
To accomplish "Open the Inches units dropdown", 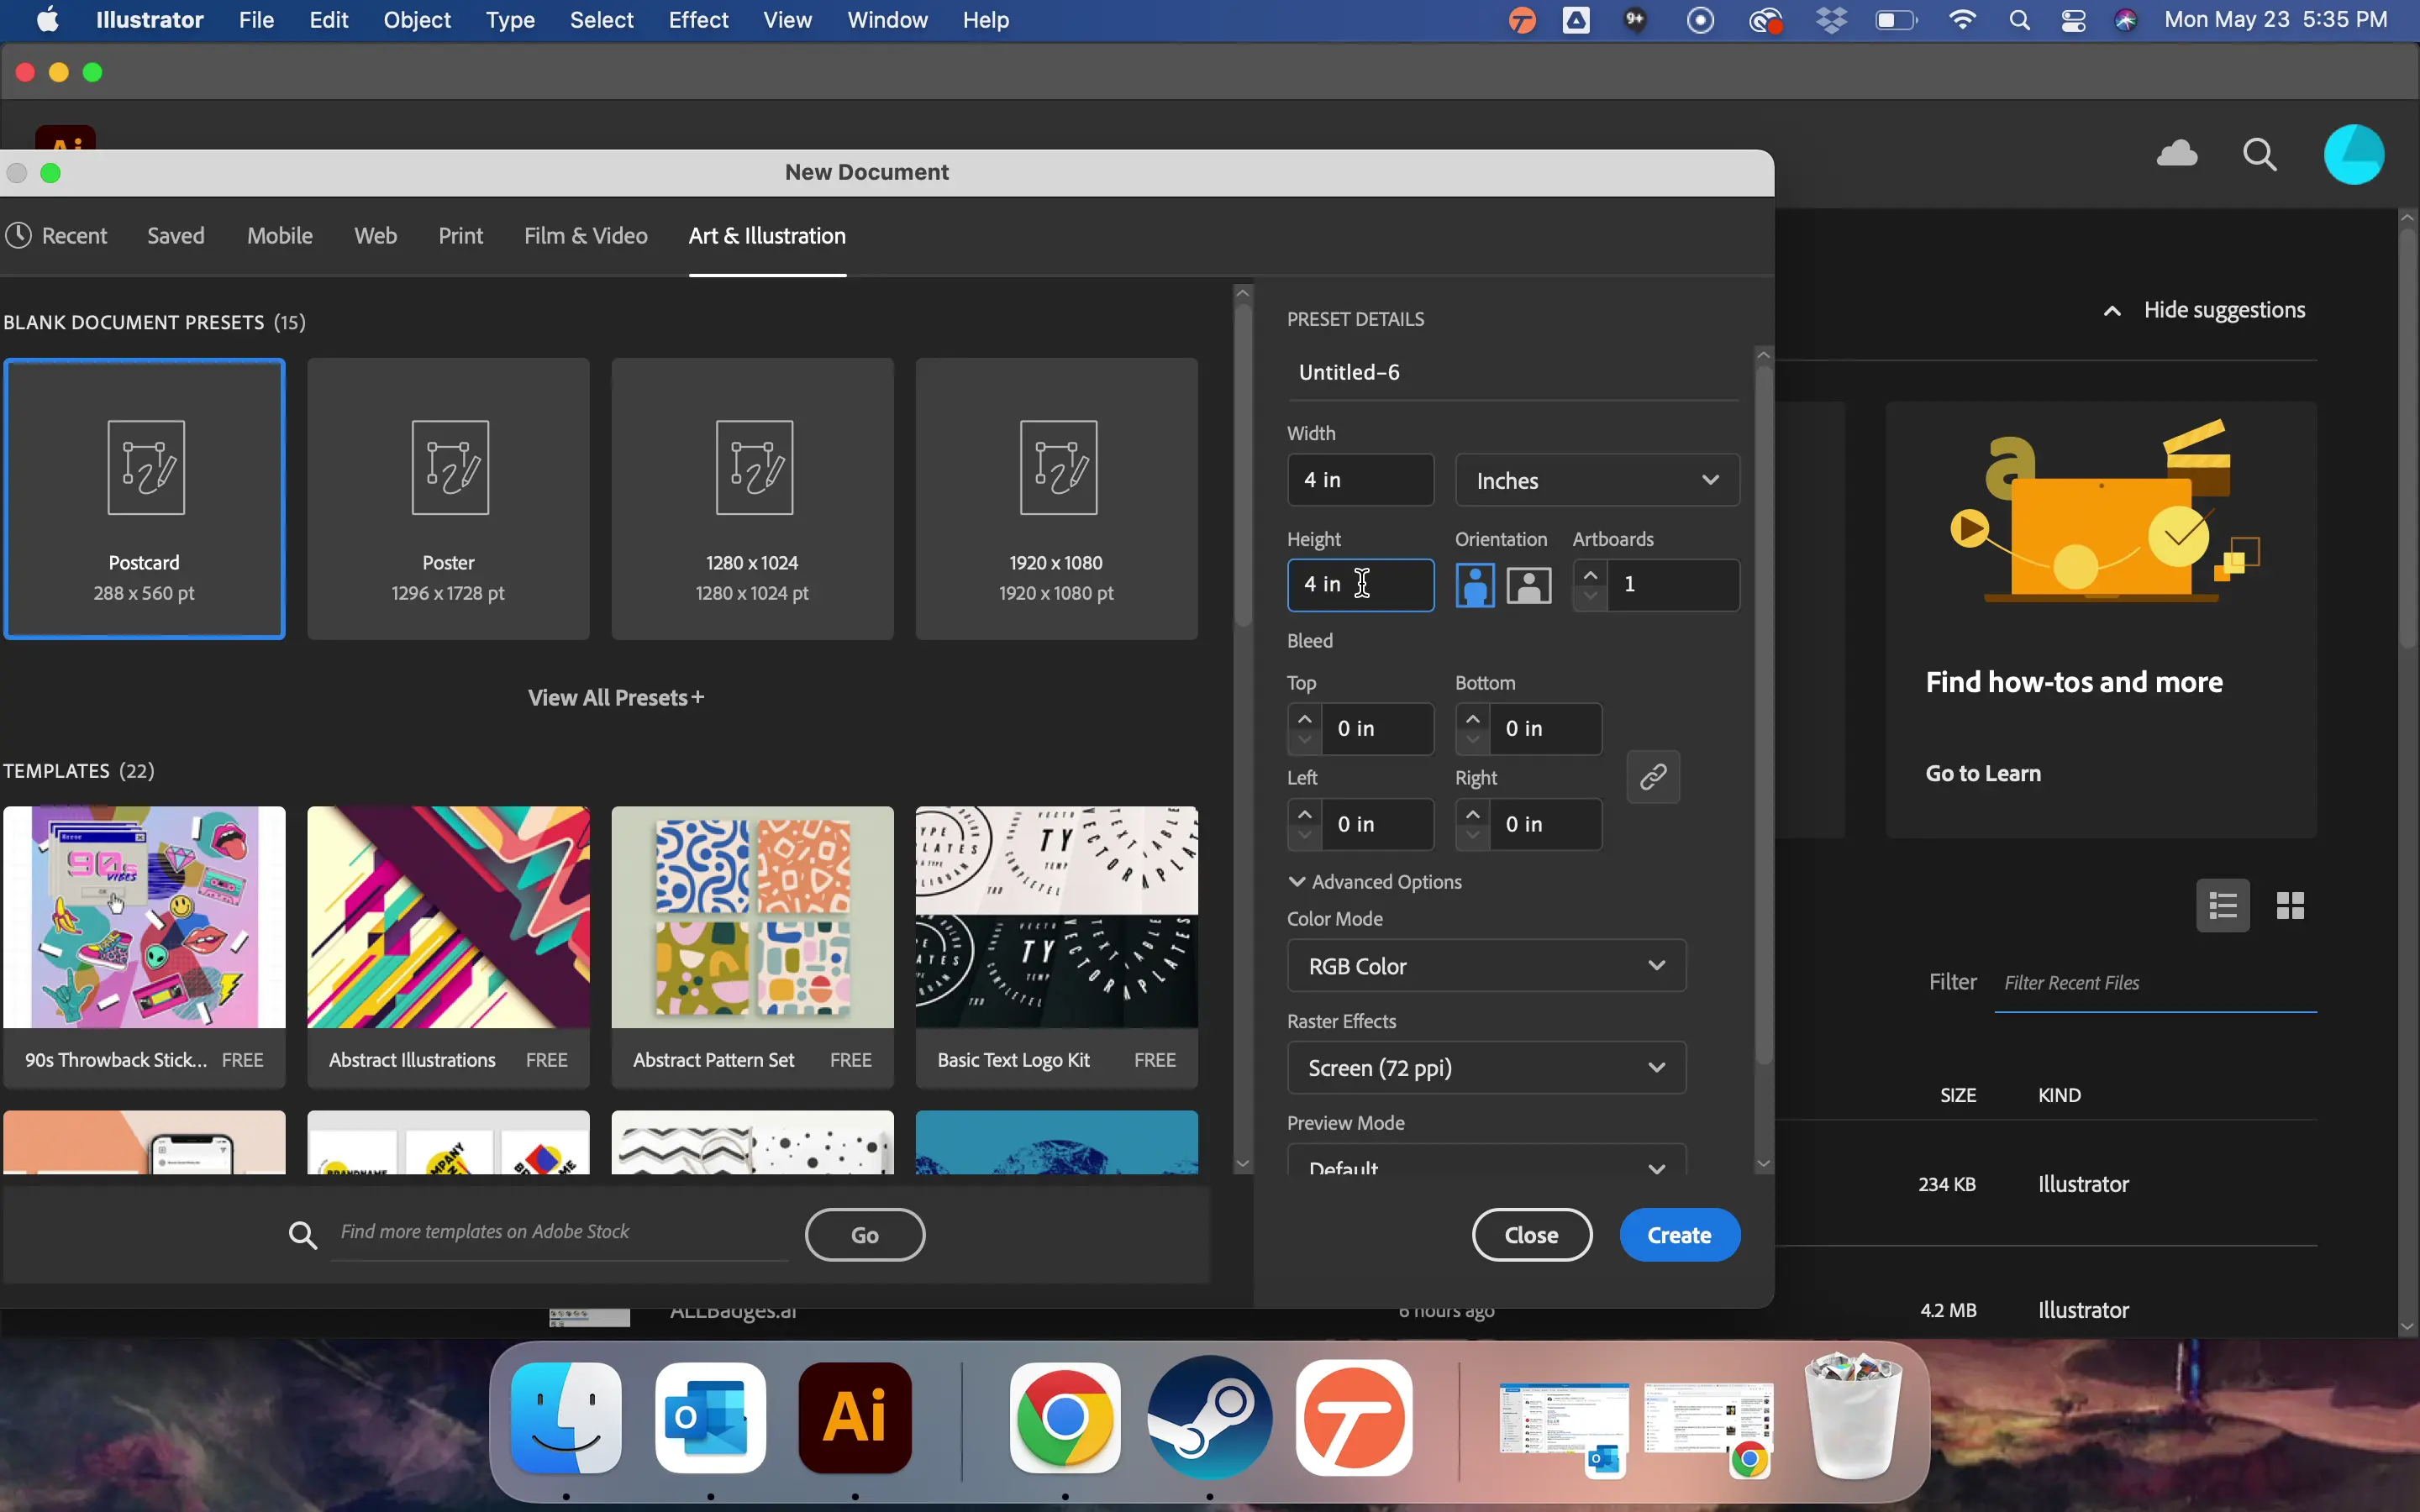I will [1597, 481].
